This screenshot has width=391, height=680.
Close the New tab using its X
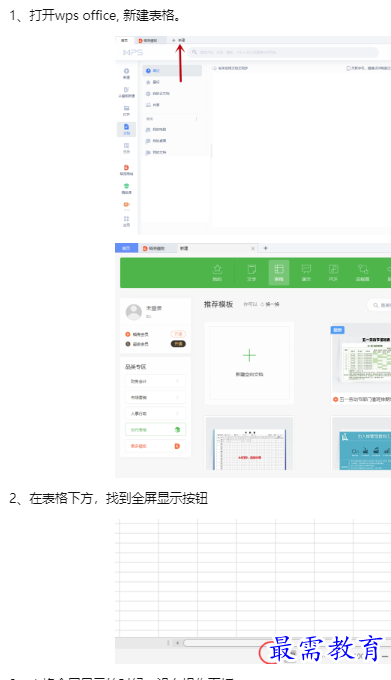point(253,248)
